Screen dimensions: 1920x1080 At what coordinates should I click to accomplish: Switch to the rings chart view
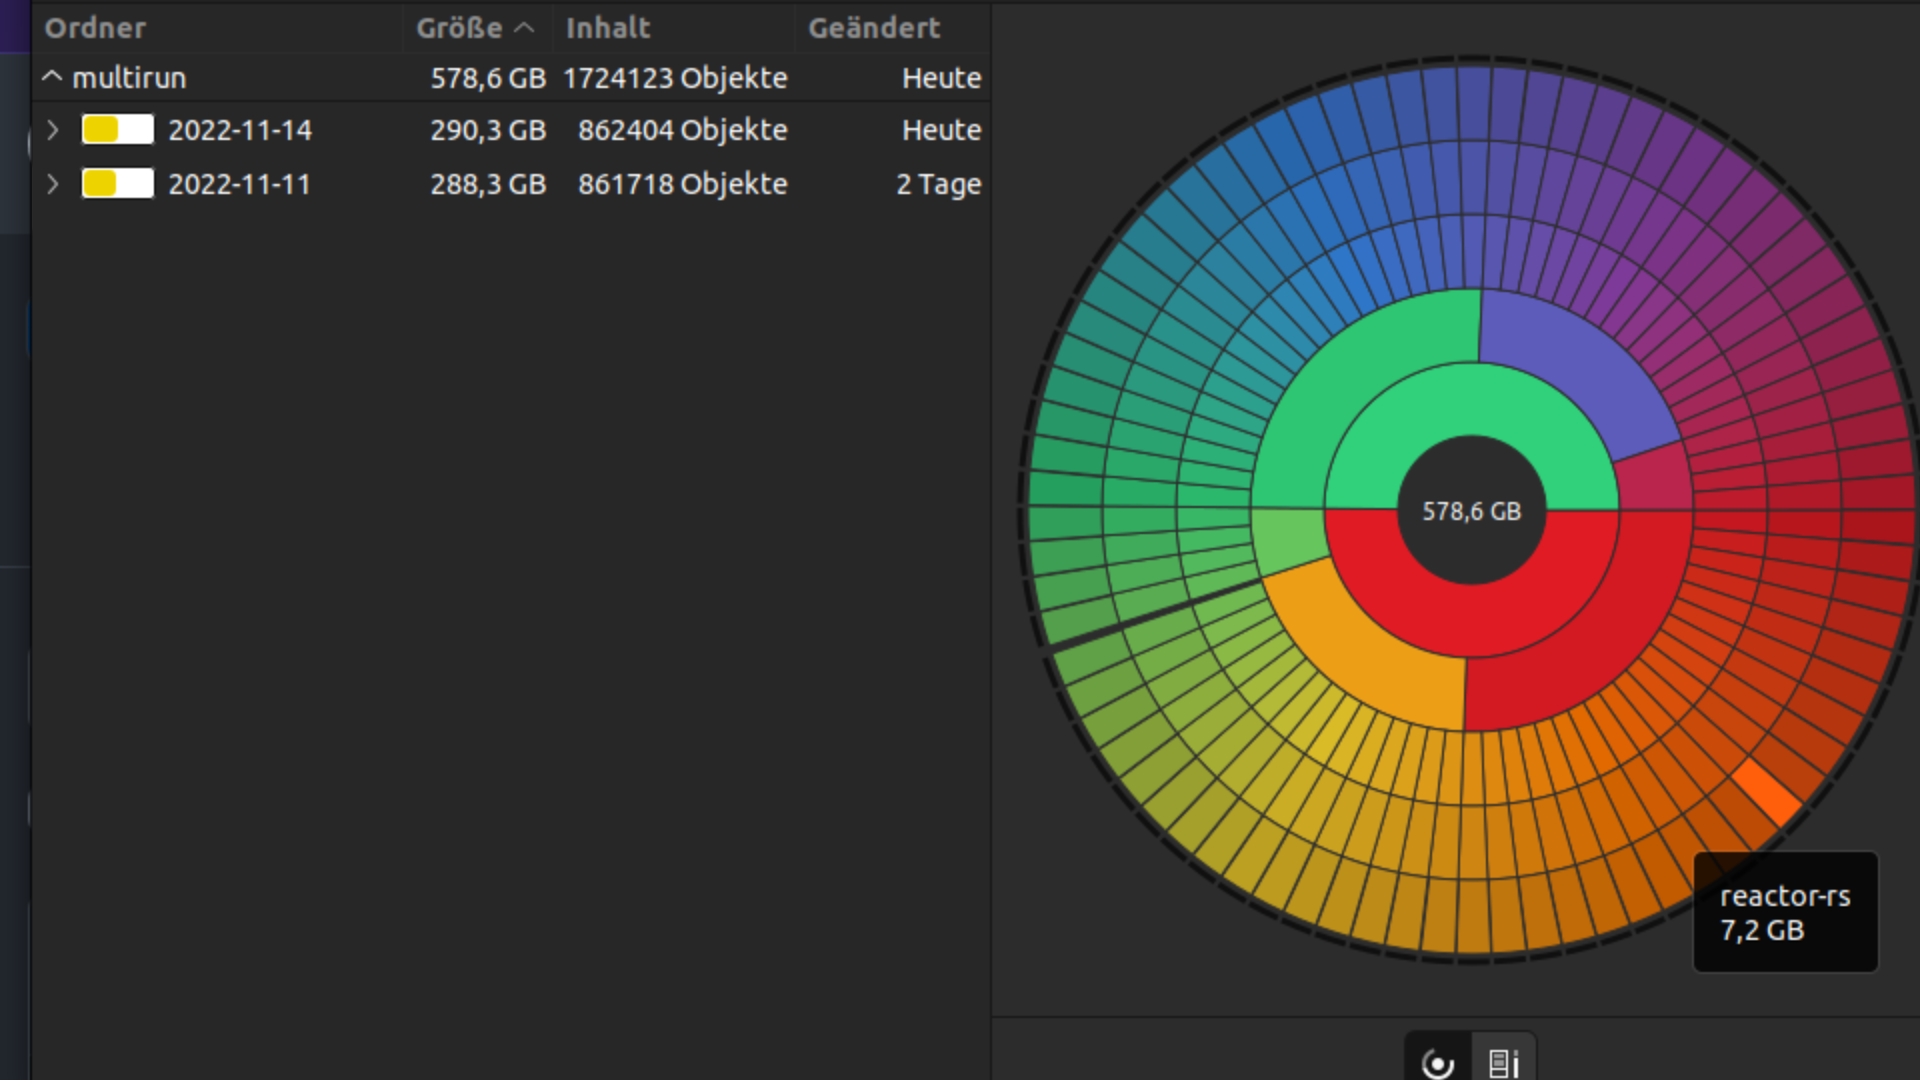click(x=1438, y=1062)
